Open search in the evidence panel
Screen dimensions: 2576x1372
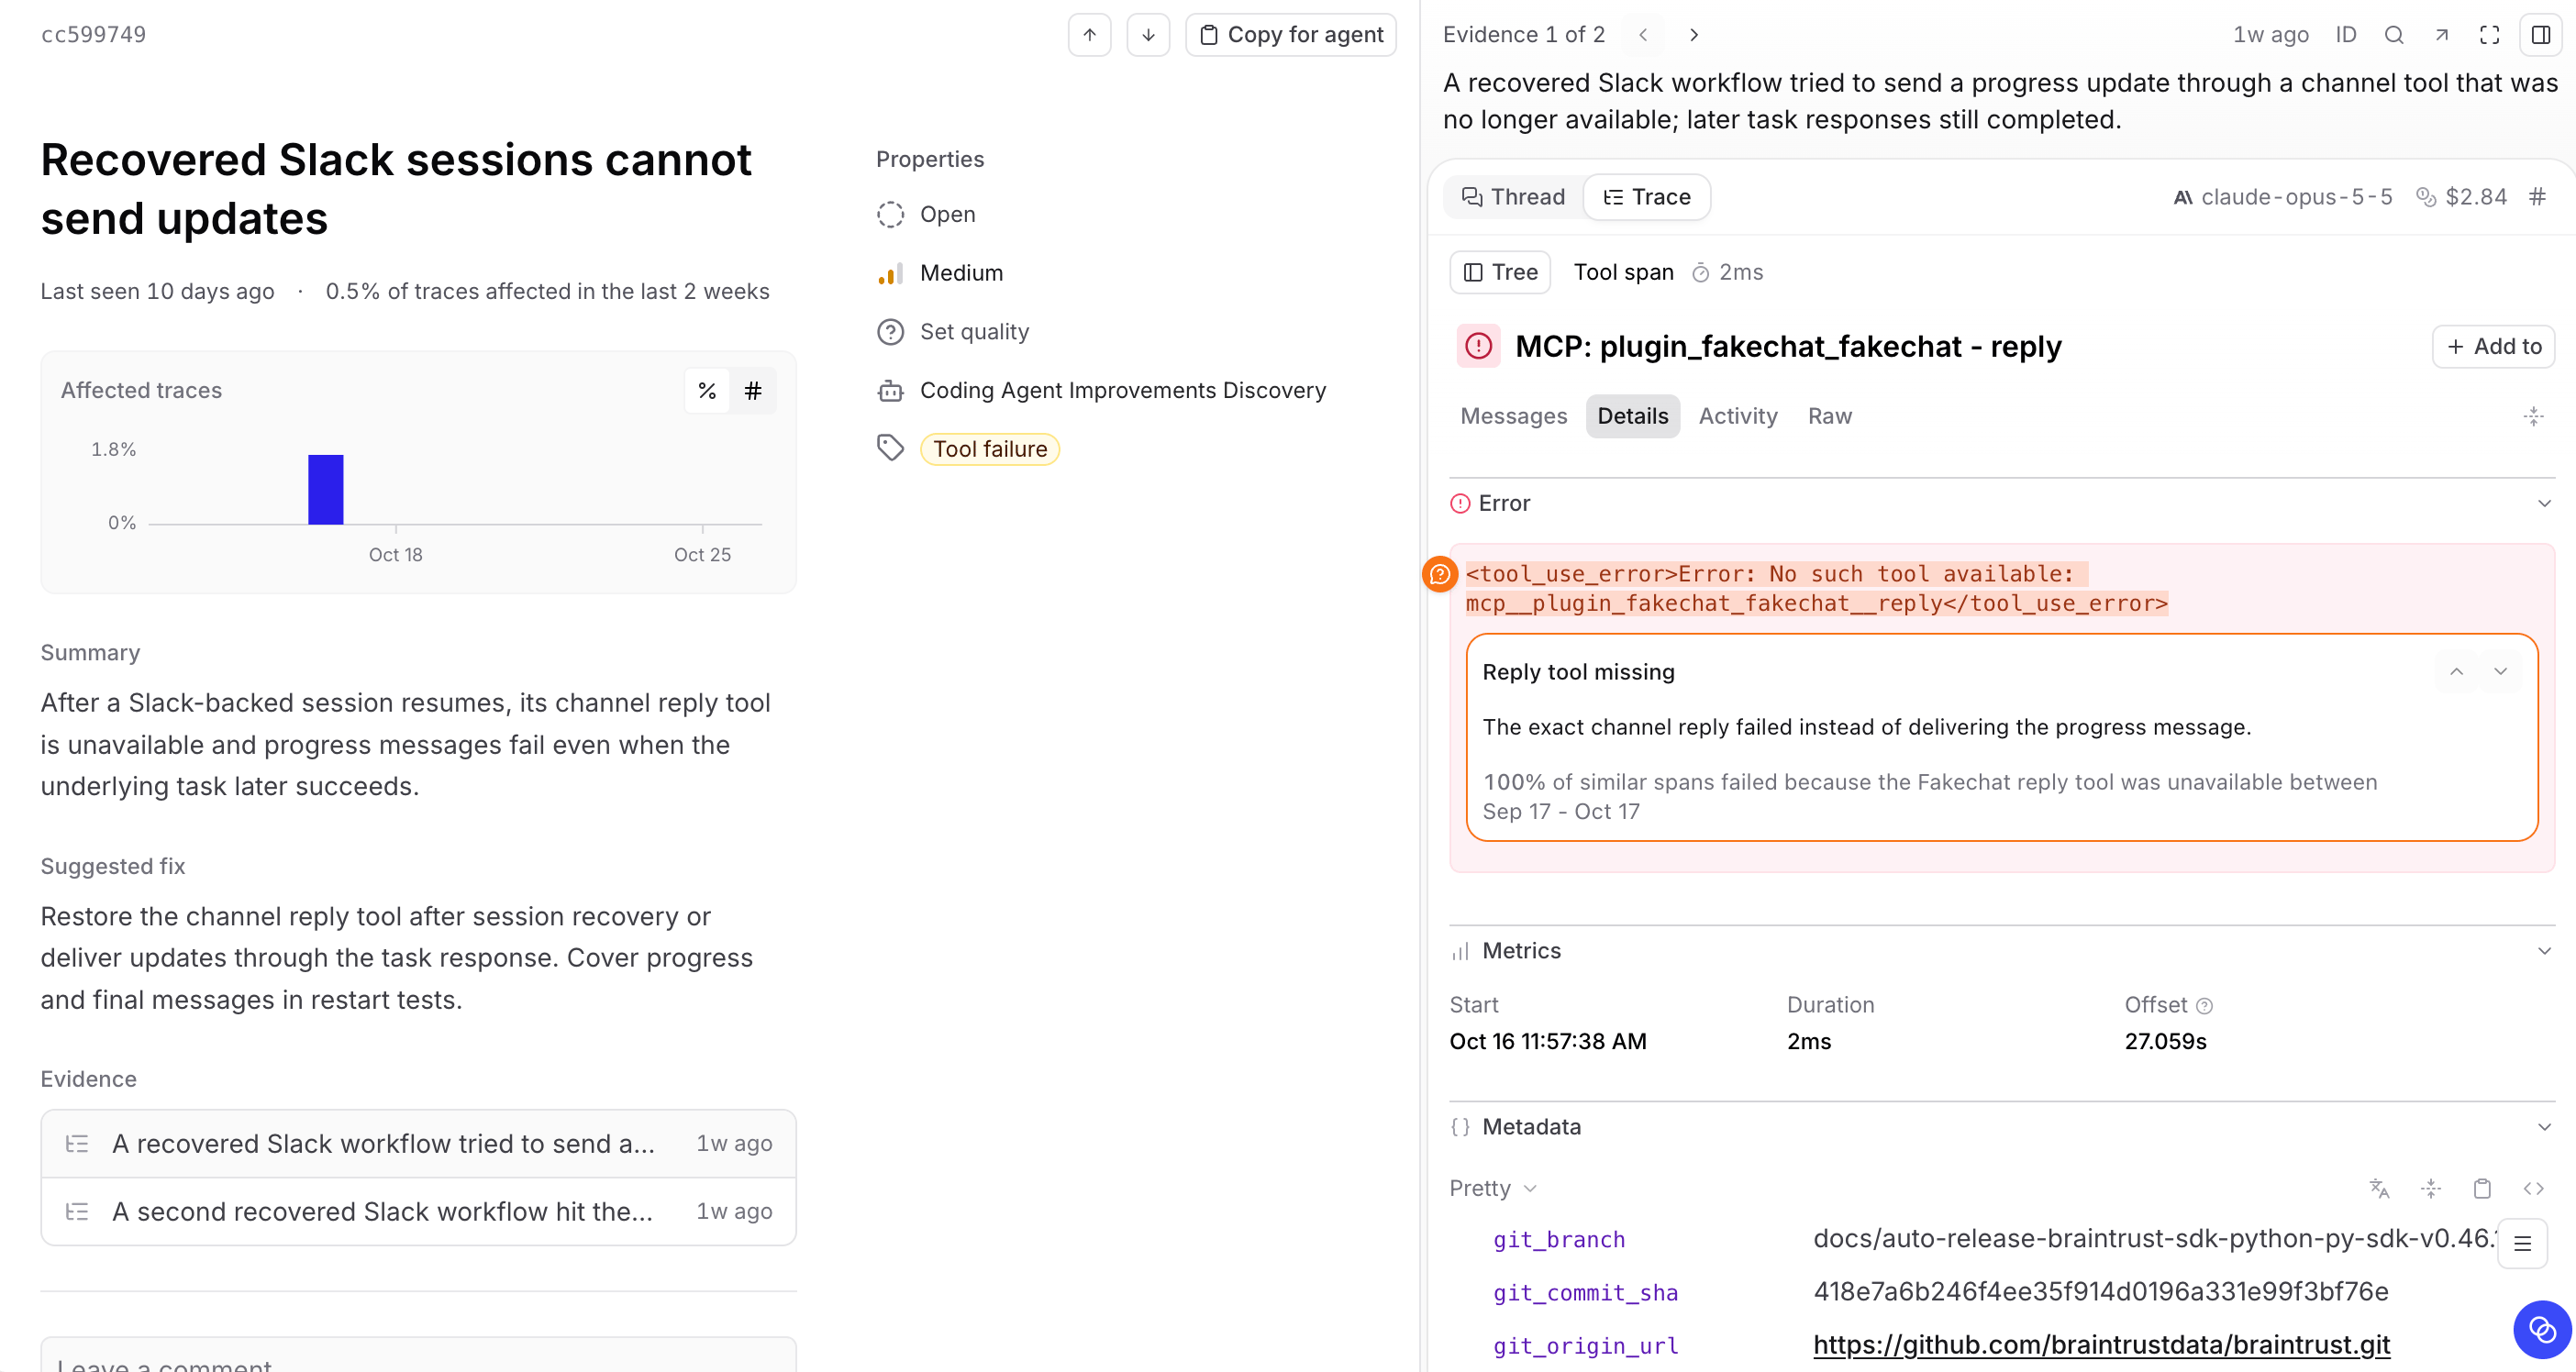(x=2393, y=35)
